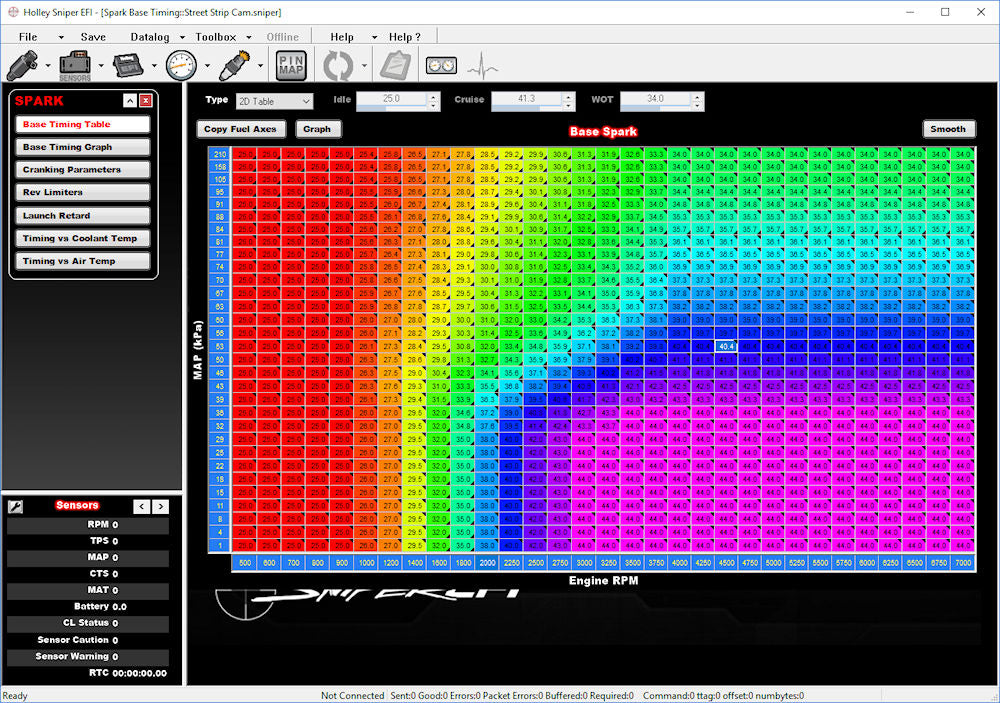Click the sync/refresh arrows icon
1000x703 pixels.
[340, 65]
